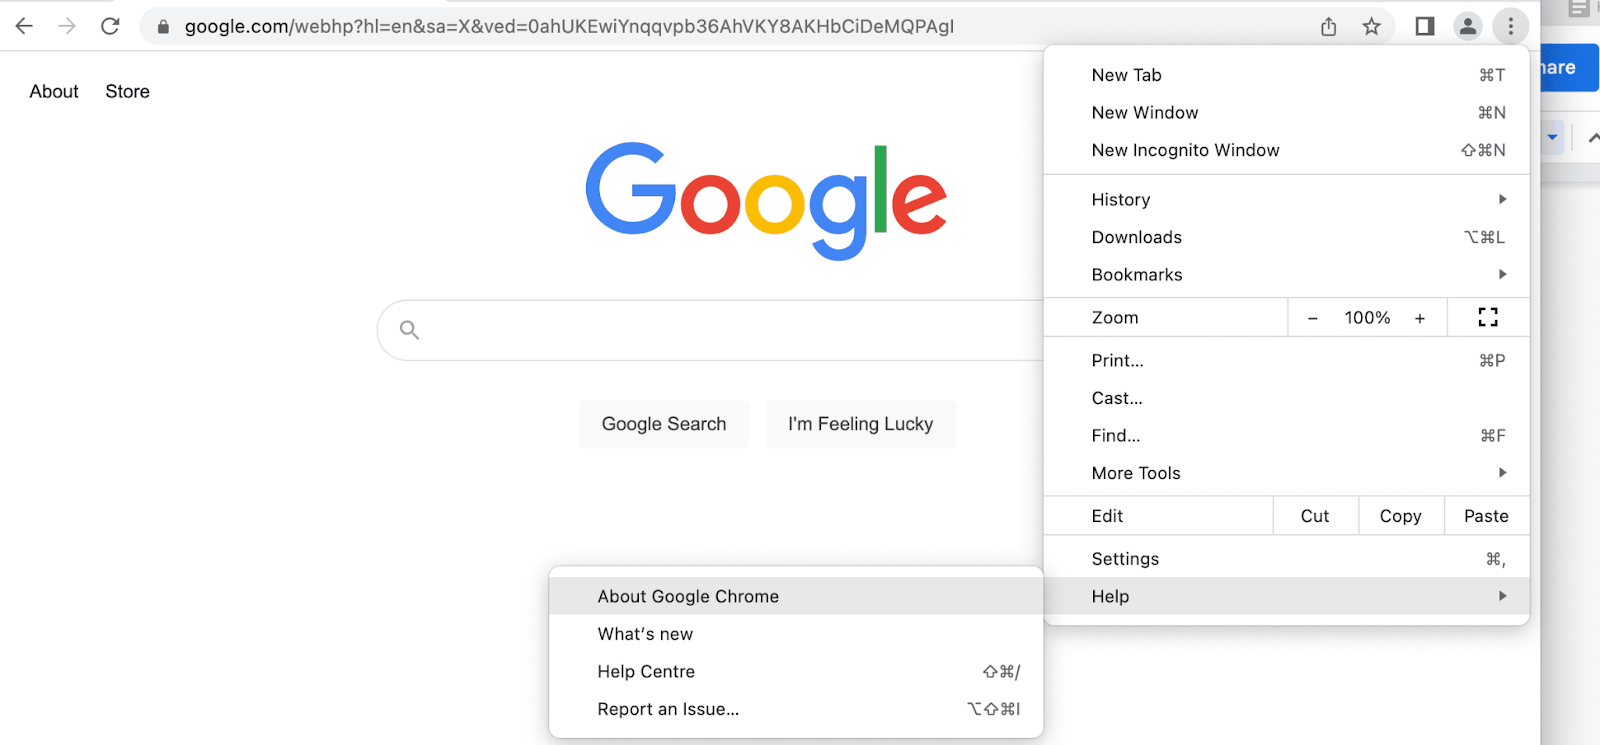
Task: Click the padlock site info icon
Action: click(x=163, y=27)
